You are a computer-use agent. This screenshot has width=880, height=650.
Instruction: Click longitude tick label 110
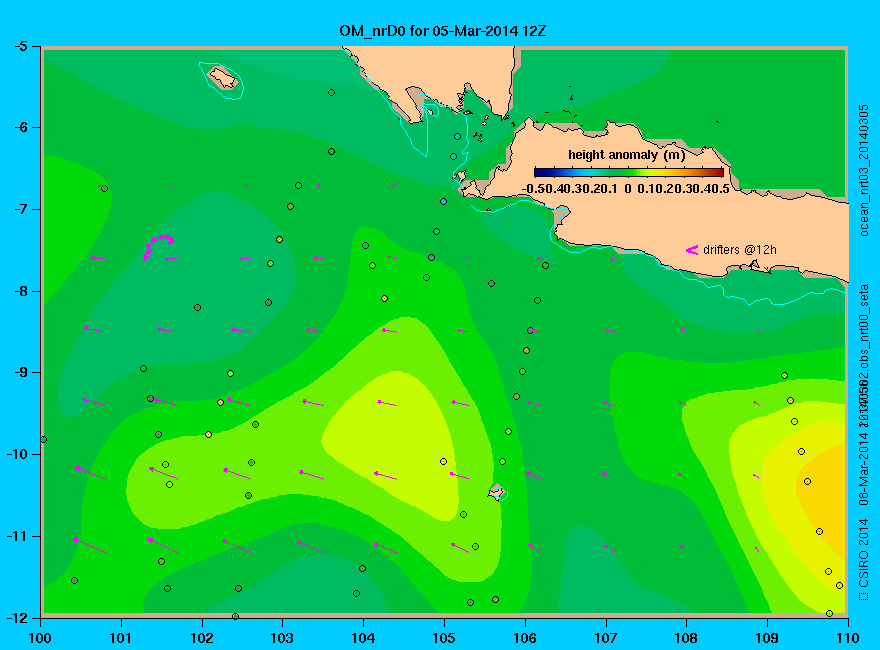(x=847, y=638)
